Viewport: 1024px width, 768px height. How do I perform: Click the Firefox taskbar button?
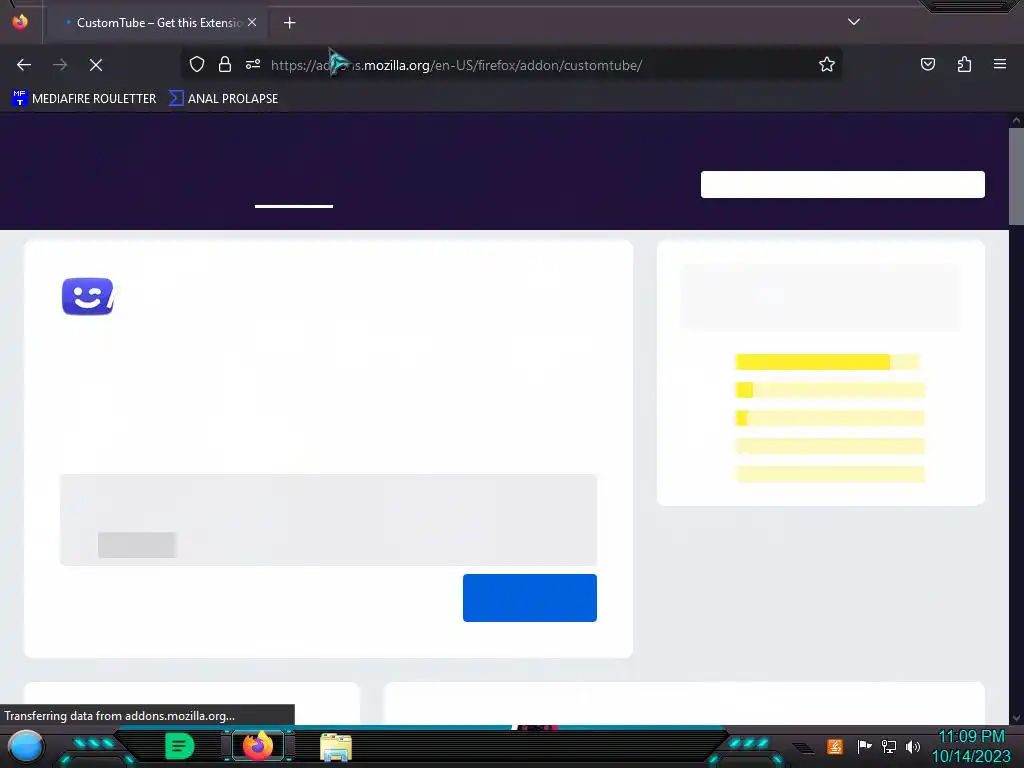(x=258, y=746)
